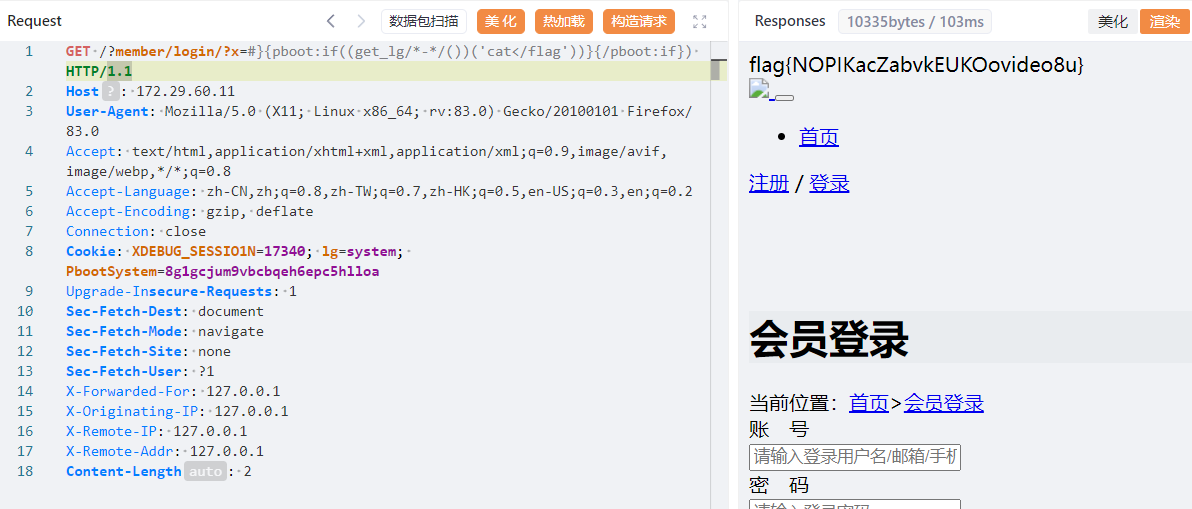Click the next request right arrow
Screen dimensions: 1192x509
tap(360, 21)
